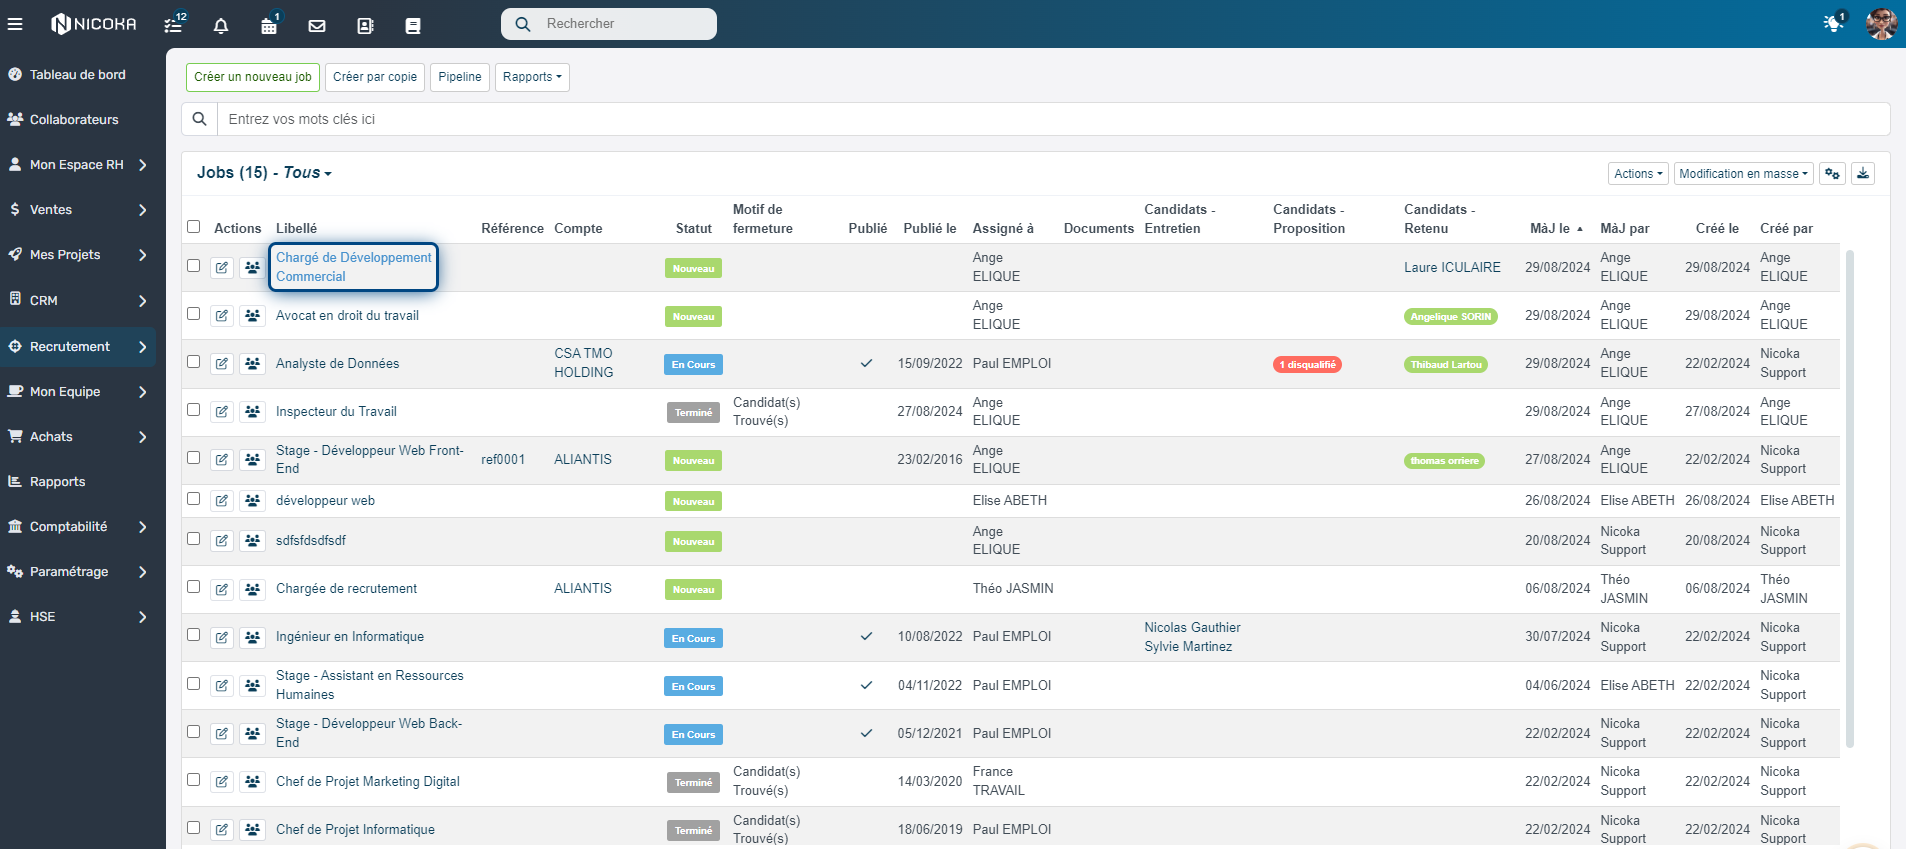Toggle the hamburger menu icon

tap(15, 24)
